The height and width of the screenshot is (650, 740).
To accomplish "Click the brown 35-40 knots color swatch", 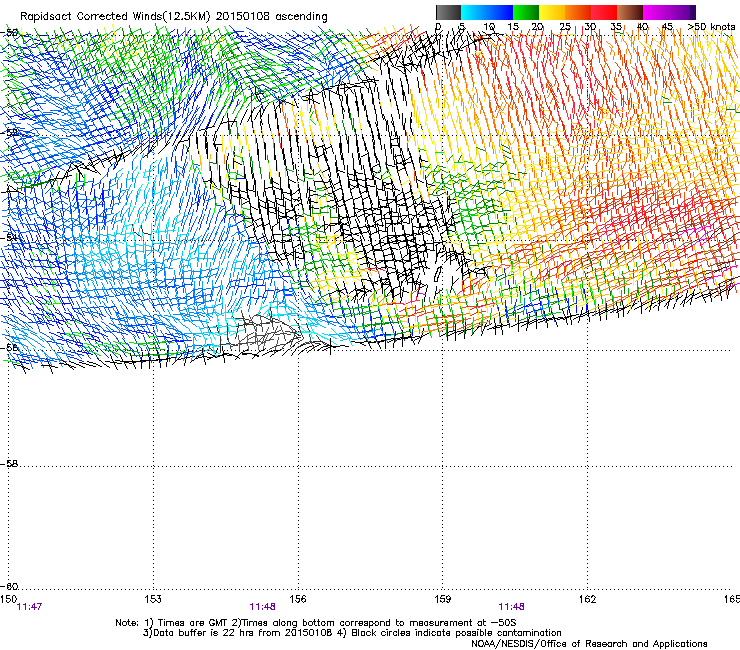I will click(x=630, y=12).
